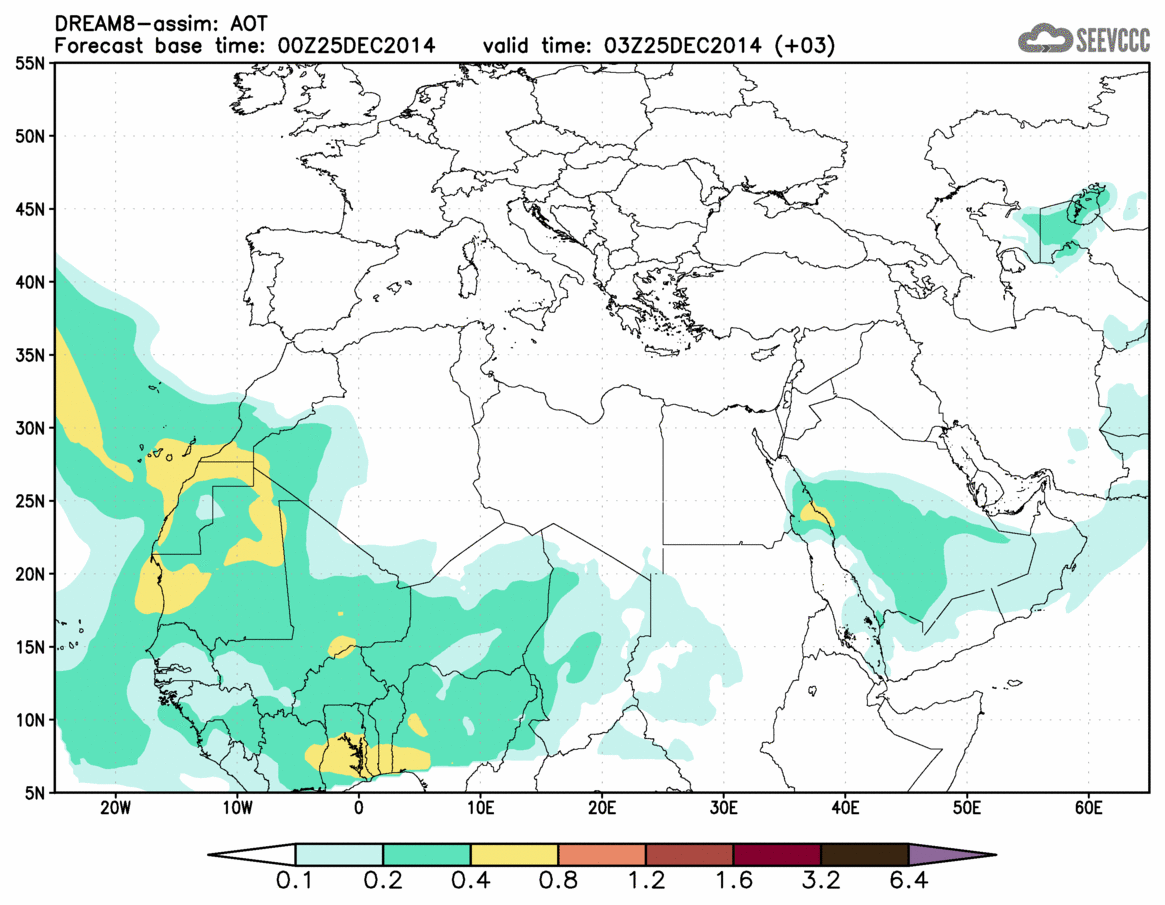Image resolution: width=1165 pixels, height=905 pixels.
Task: Click the '30N' latitude label
Action: pyautogui.click(x=30, y=428)
